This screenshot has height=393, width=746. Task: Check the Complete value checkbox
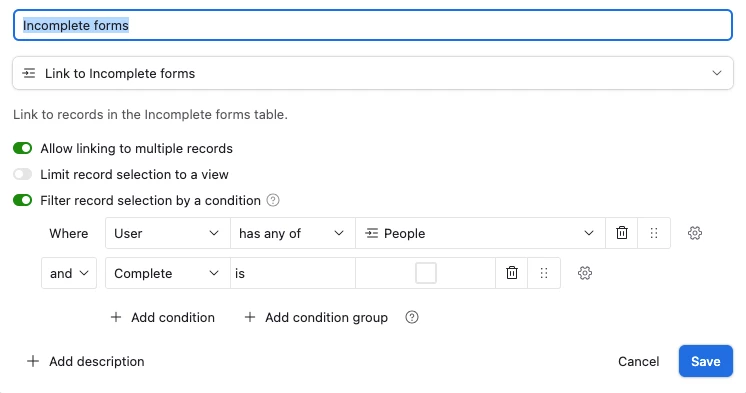[x=426, y=273]
